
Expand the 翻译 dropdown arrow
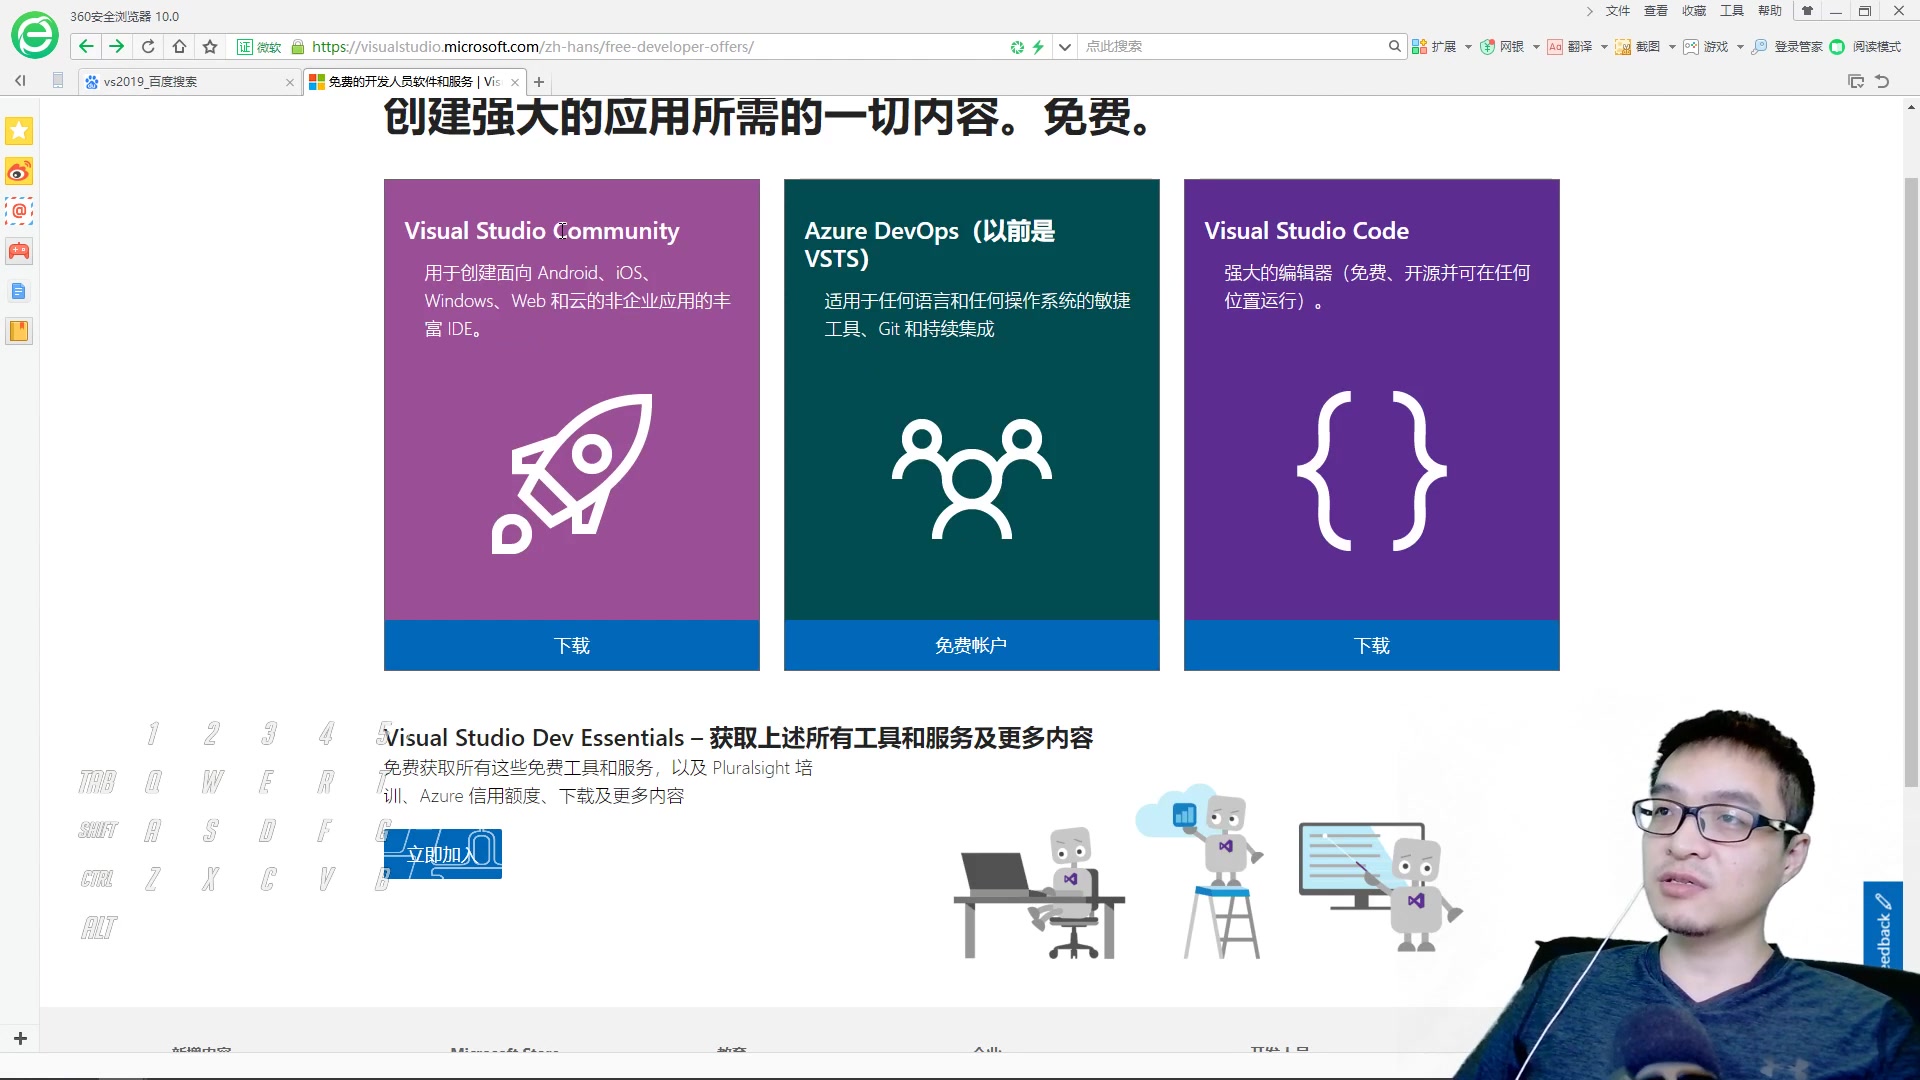(x=1604, y=47)
